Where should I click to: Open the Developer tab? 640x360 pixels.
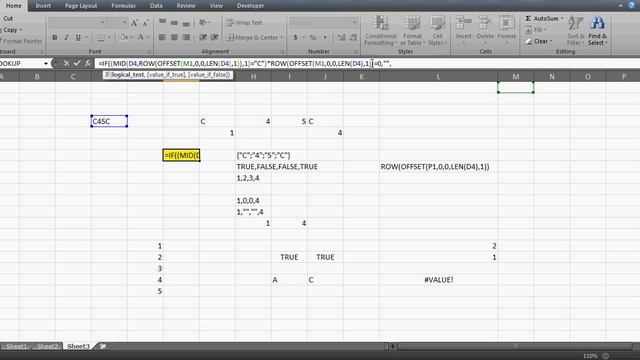click(250, 6)
